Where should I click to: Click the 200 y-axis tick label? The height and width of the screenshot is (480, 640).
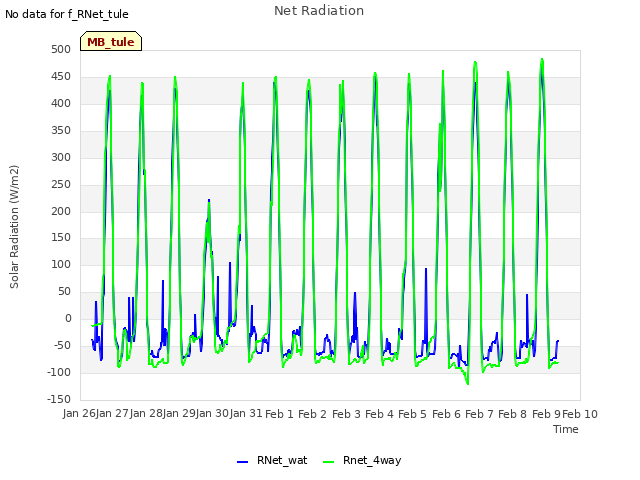[61, 211]
